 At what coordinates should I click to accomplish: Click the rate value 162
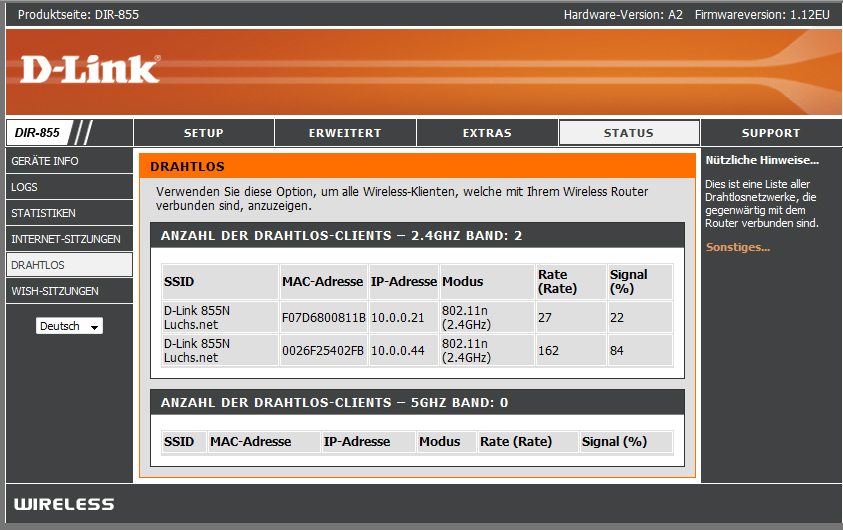click(548, 350)
